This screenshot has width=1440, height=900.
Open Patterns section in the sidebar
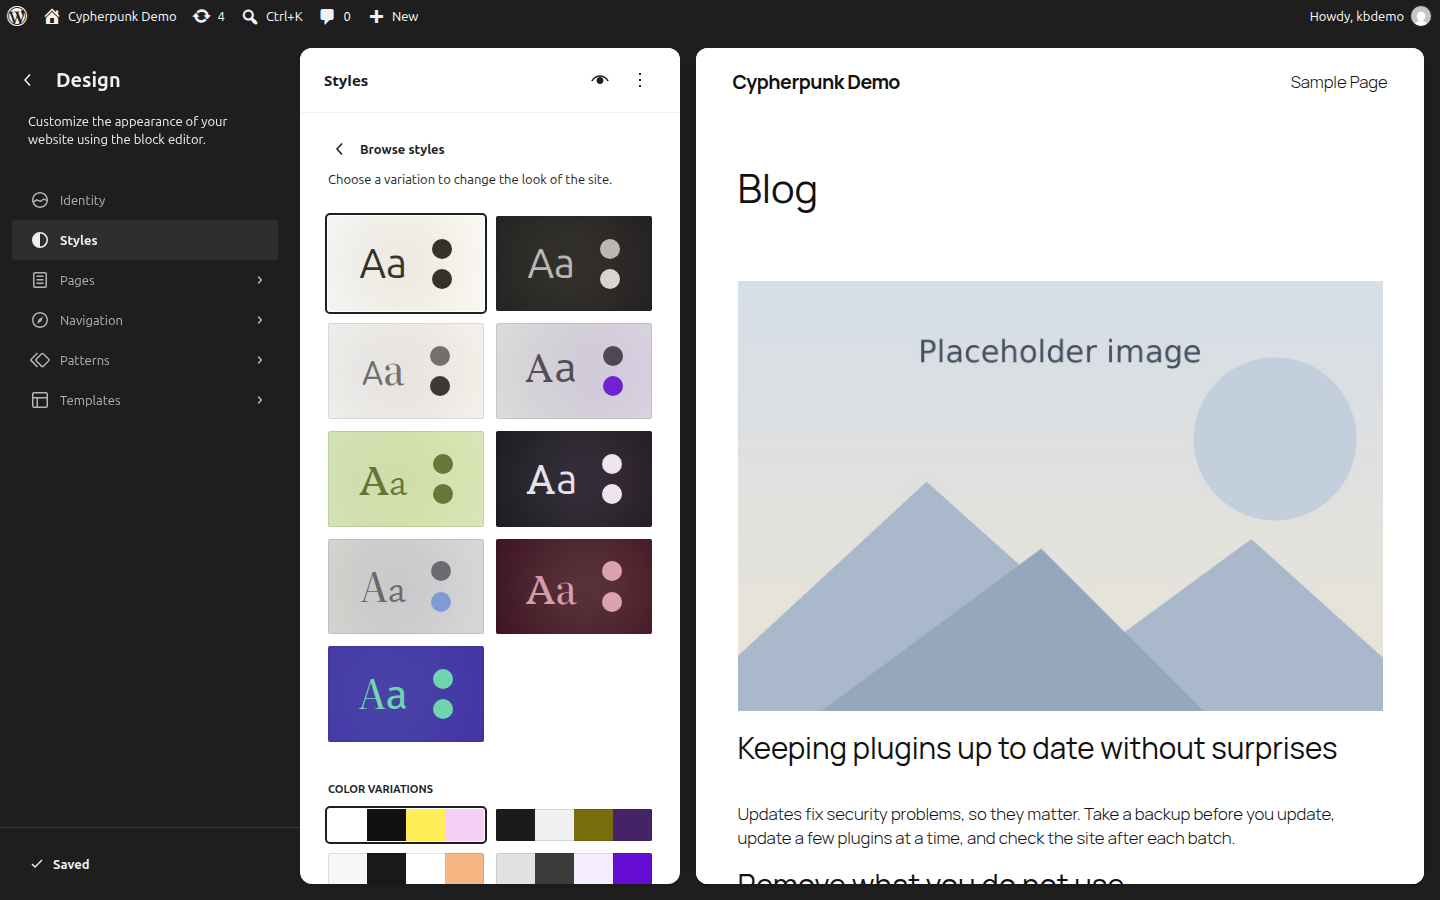(x=145, y=360)
